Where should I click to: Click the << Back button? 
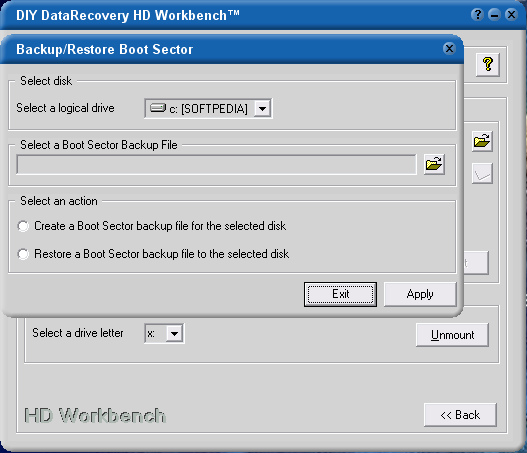[460, 415]
